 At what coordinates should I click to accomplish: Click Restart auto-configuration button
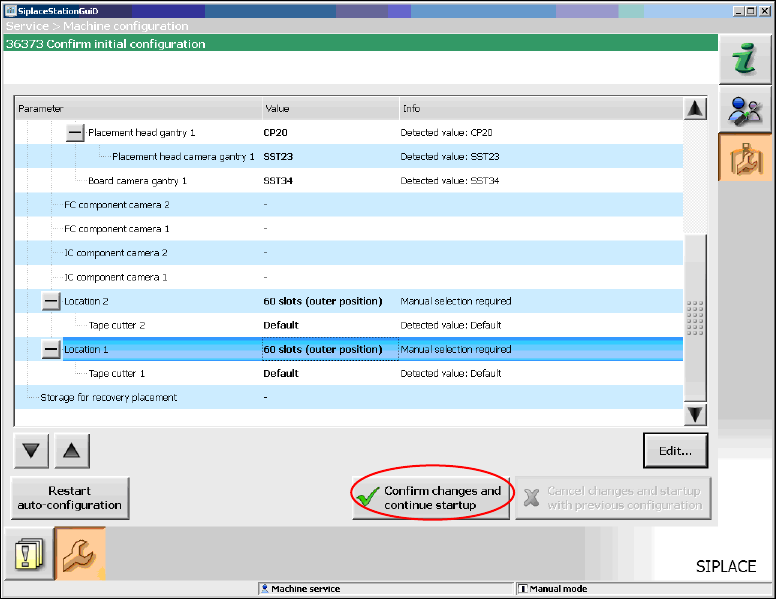70,498
